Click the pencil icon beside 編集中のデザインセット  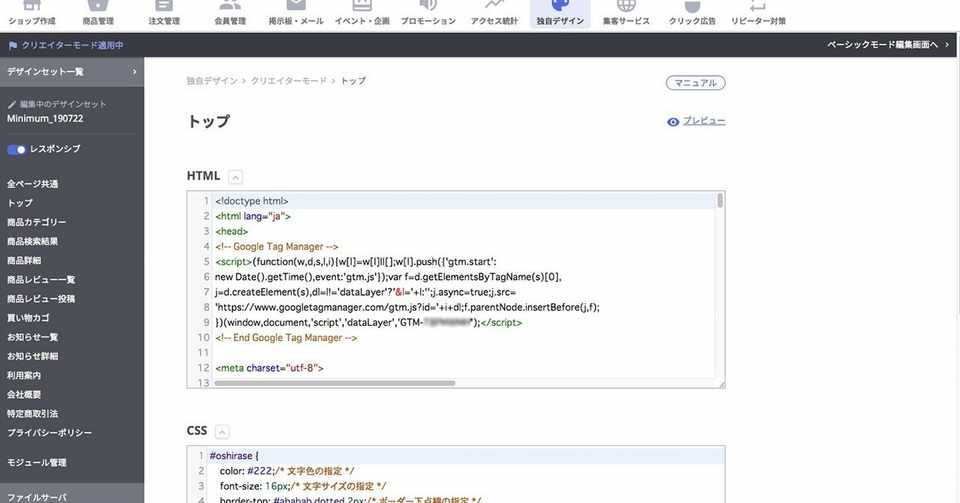12,105
